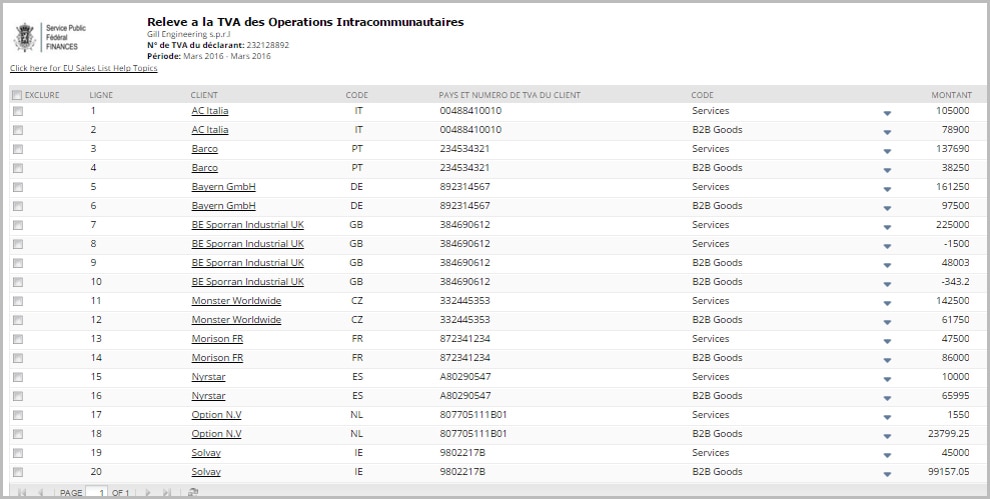This screenshot has width=990, height=499.
Task: Open BE Sporran Industrial UK link on line 7
Action: click(x=248, y=225)
